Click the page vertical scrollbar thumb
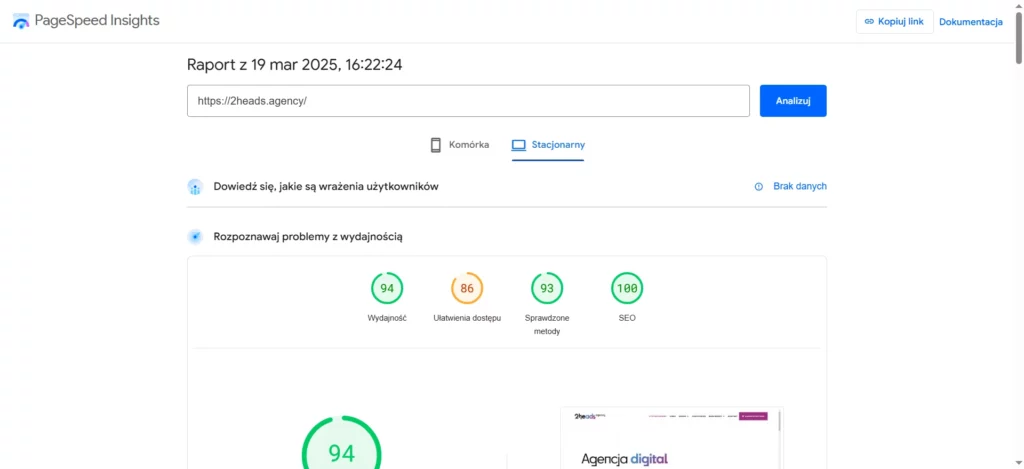The height and width of the screenshot is (469, 1024). (x=1019, y=37)
